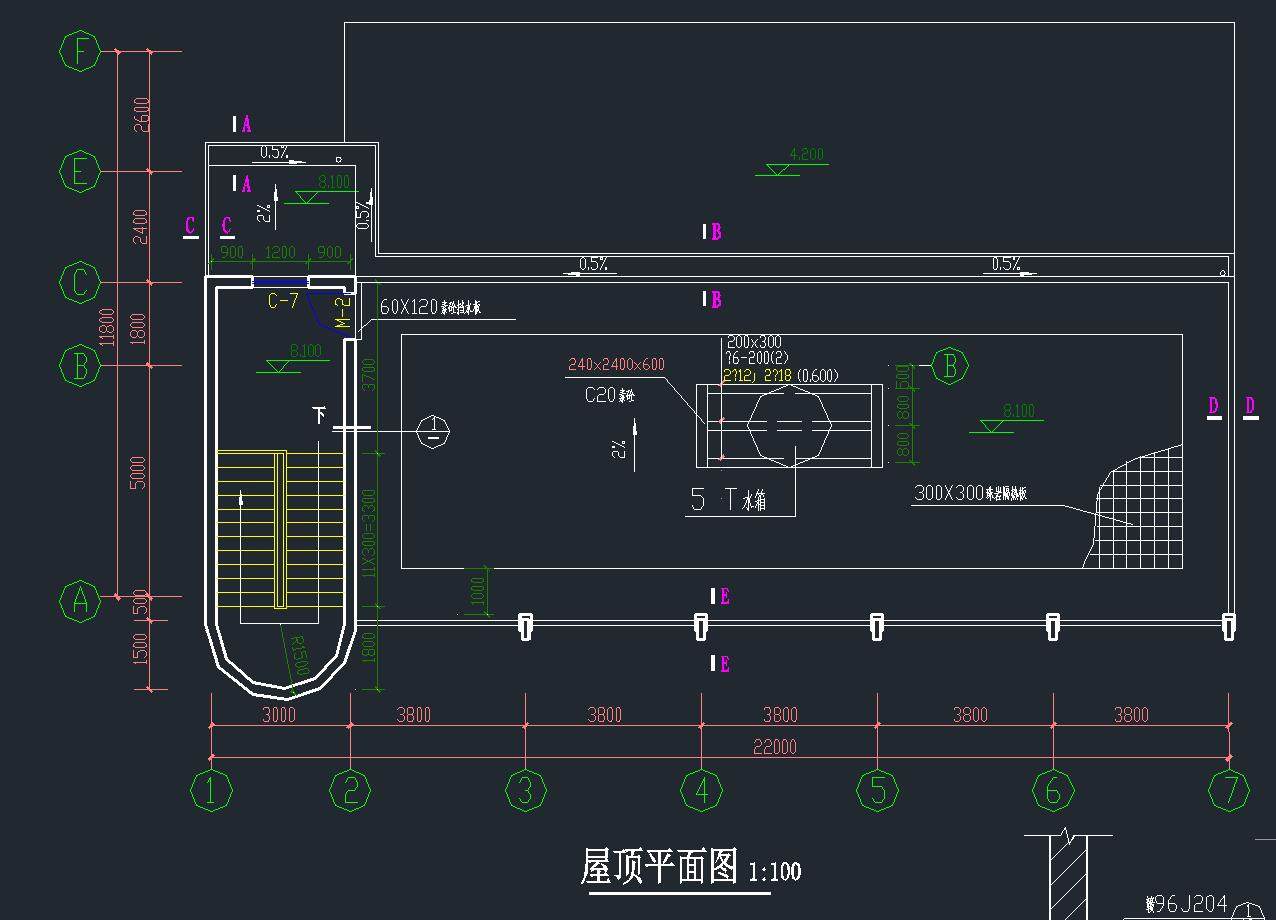
Task: Select the 22000 overall dimension text
Action: point(774,747)
